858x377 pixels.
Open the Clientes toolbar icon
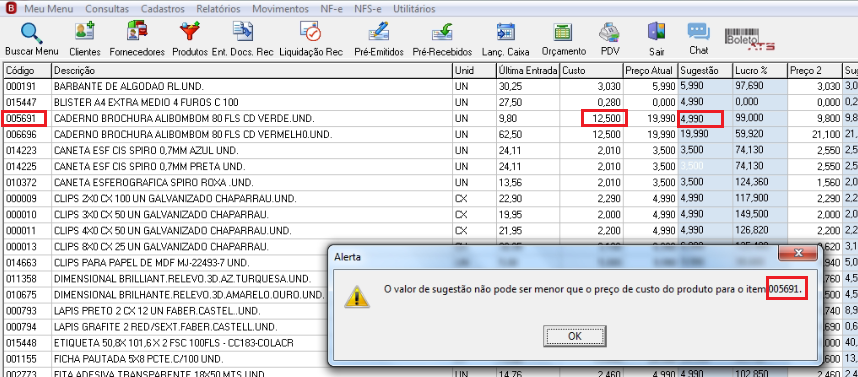85,32
